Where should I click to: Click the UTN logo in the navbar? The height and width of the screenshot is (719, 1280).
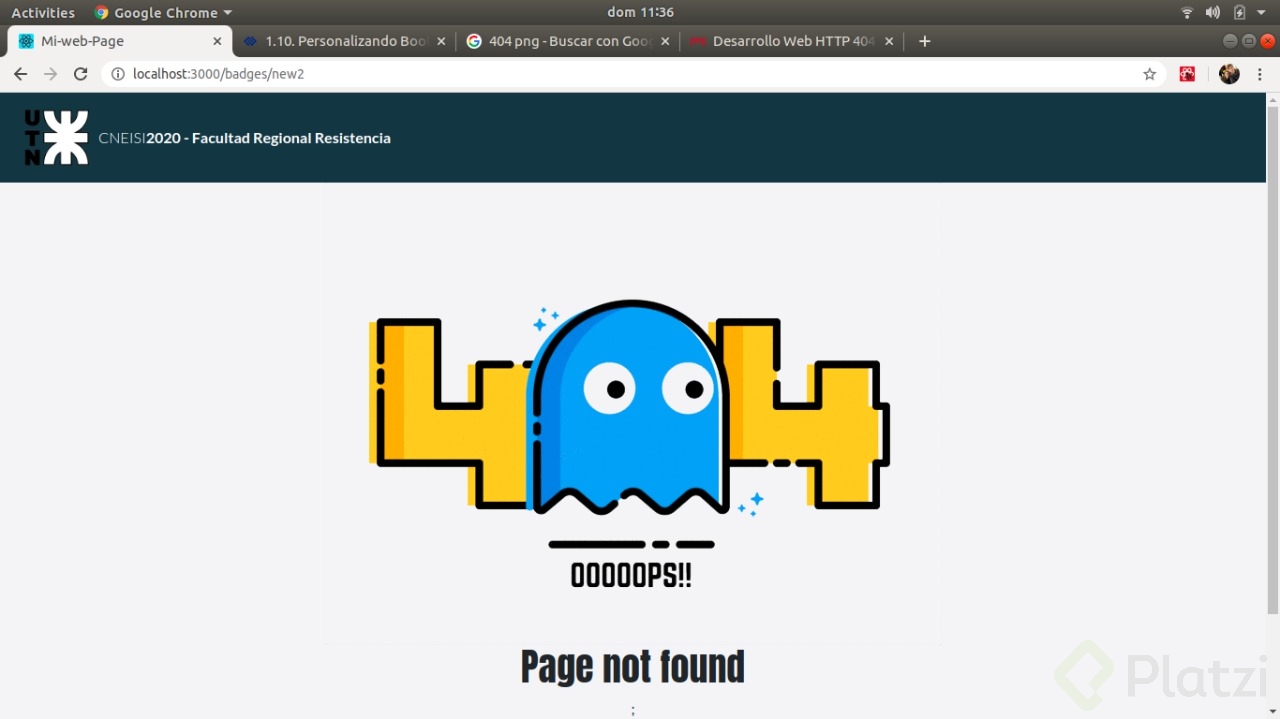click(56, 137)
